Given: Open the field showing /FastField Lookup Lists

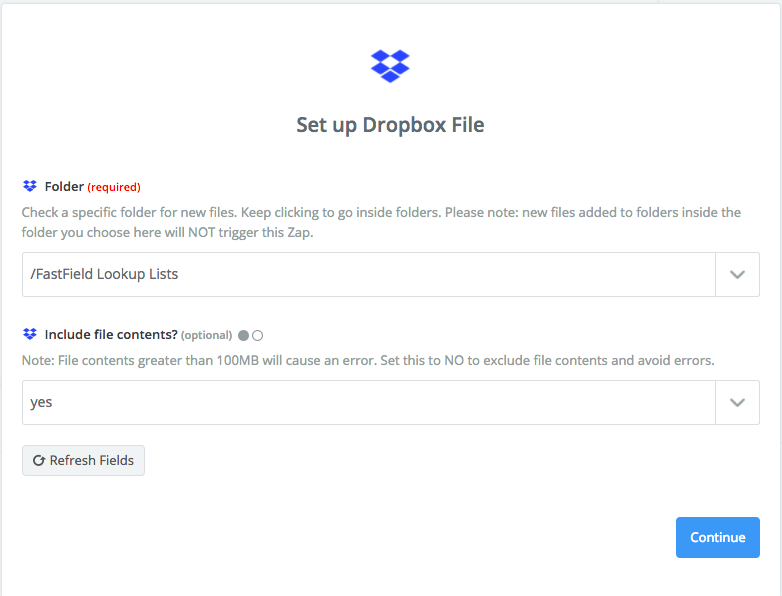Looking at the screenshot, I should click(x=368, y=275).
